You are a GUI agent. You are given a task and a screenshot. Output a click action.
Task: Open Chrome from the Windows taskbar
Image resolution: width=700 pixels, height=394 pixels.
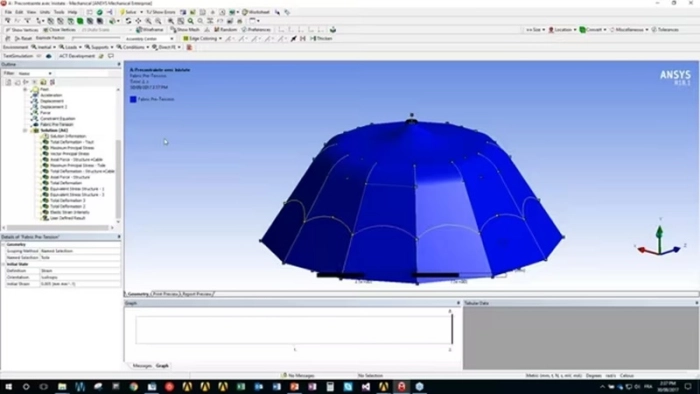pyautogui.click(x=133, y=386)
